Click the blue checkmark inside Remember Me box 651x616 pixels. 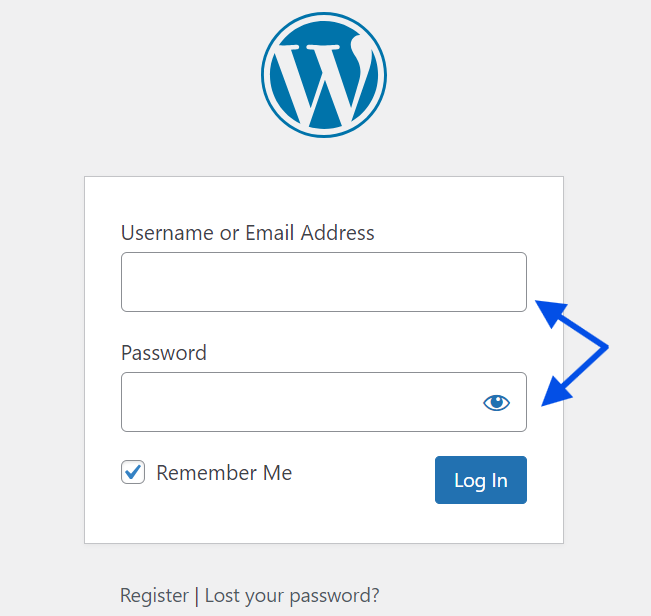133,472
